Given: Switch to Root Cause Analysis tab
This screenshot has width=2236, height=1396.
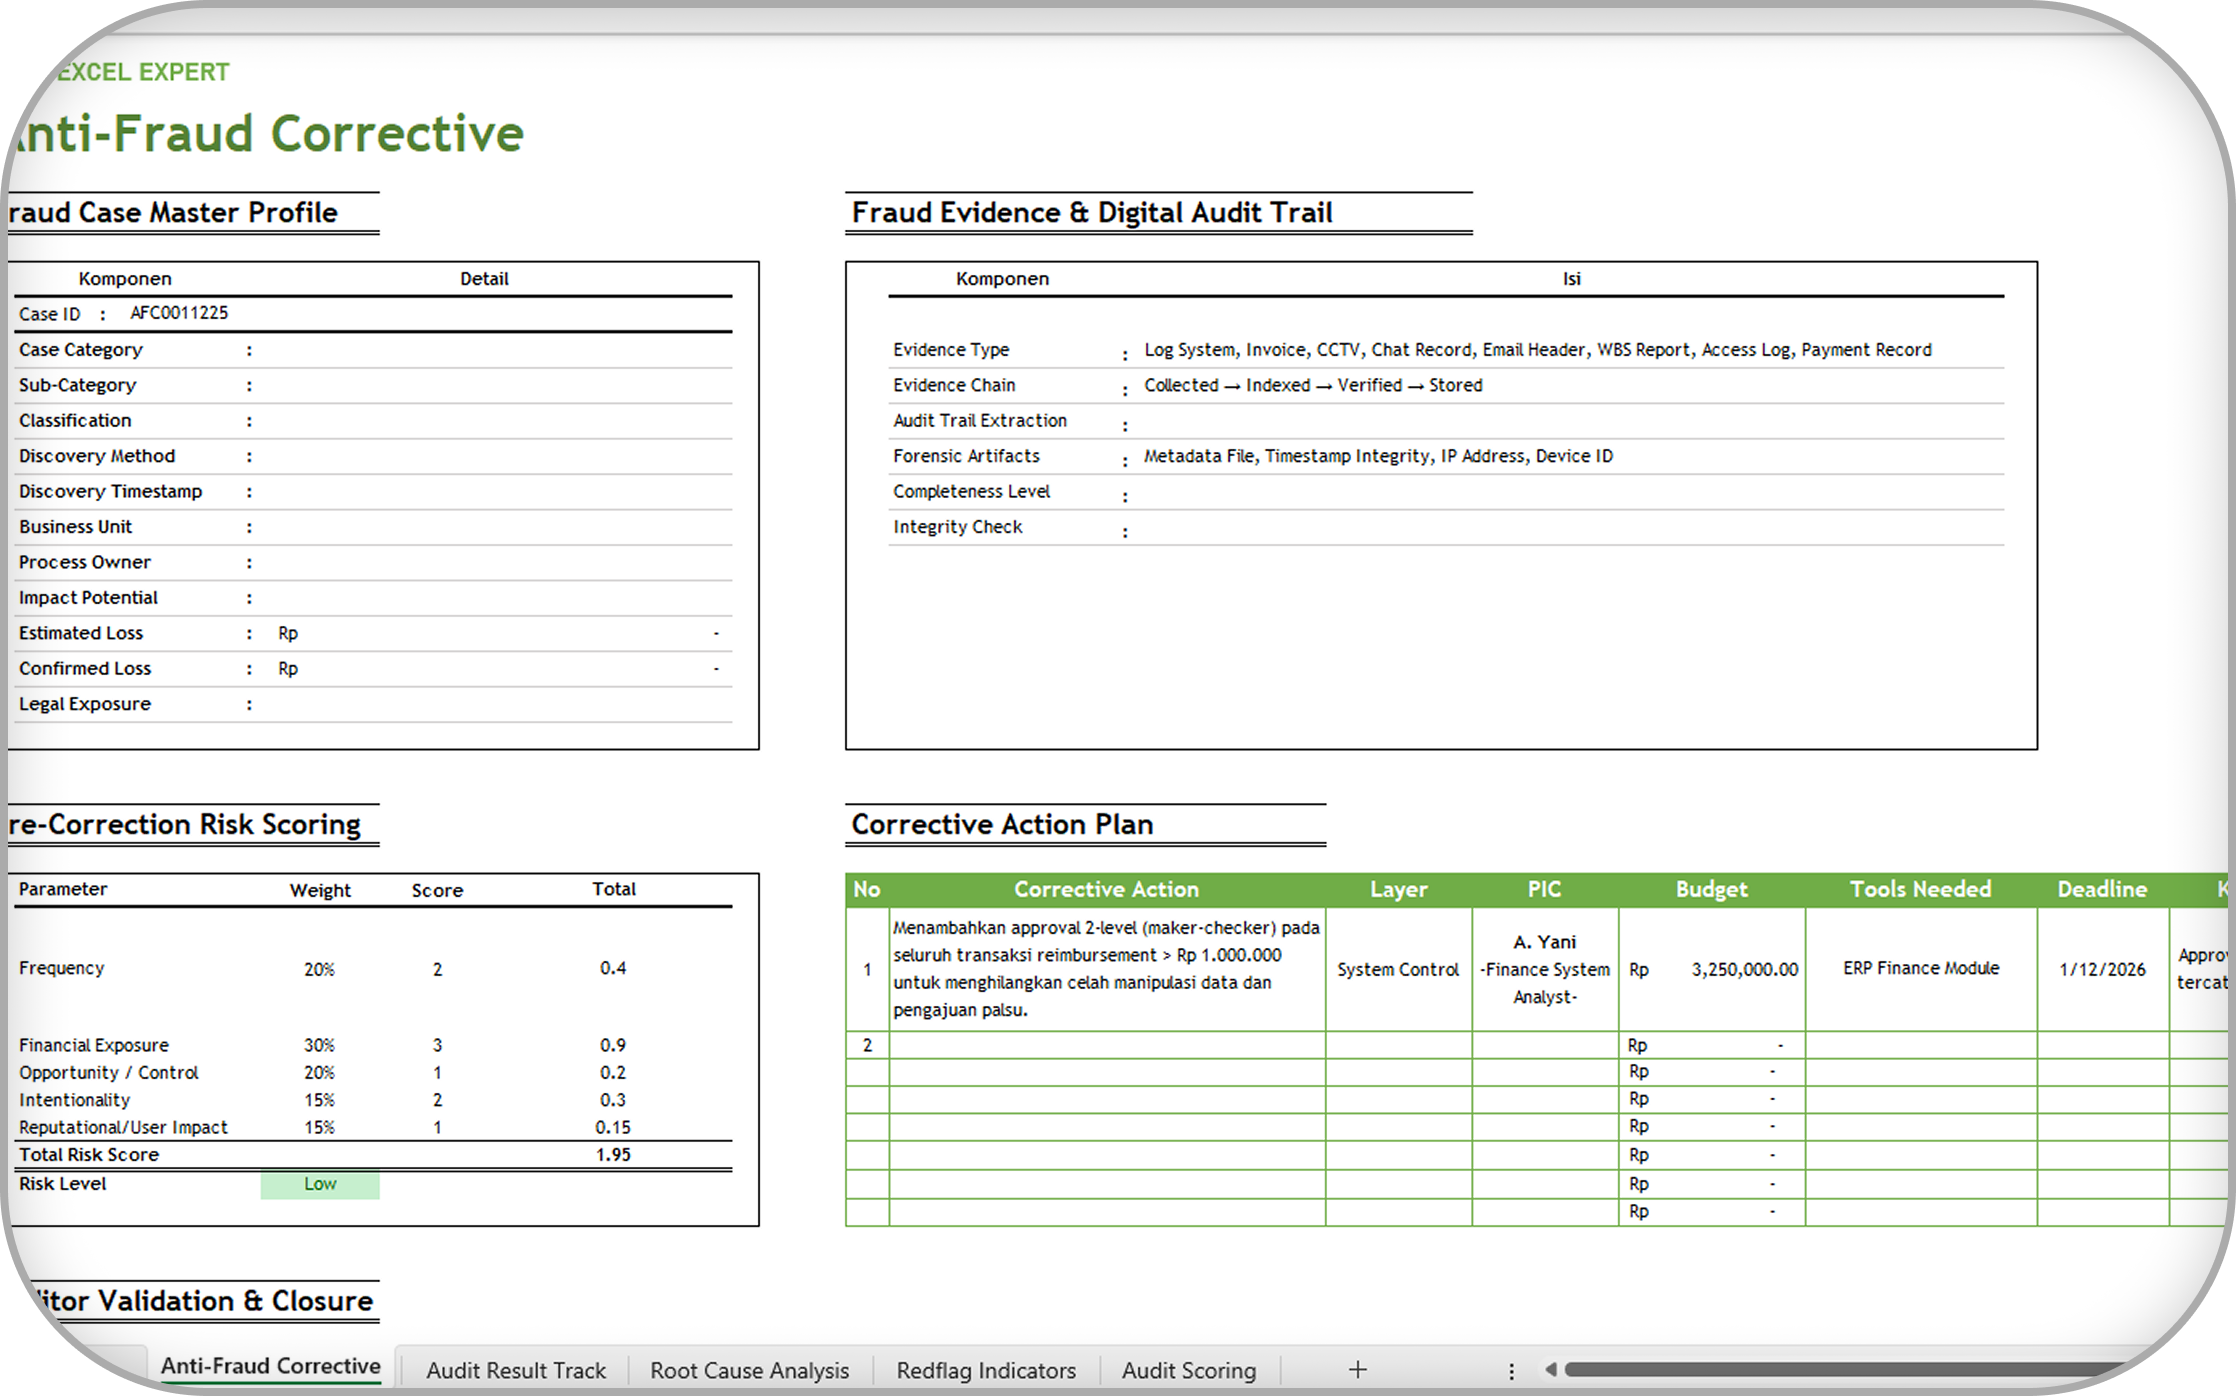Looking at the screenshot, I should coord(749,1370).
